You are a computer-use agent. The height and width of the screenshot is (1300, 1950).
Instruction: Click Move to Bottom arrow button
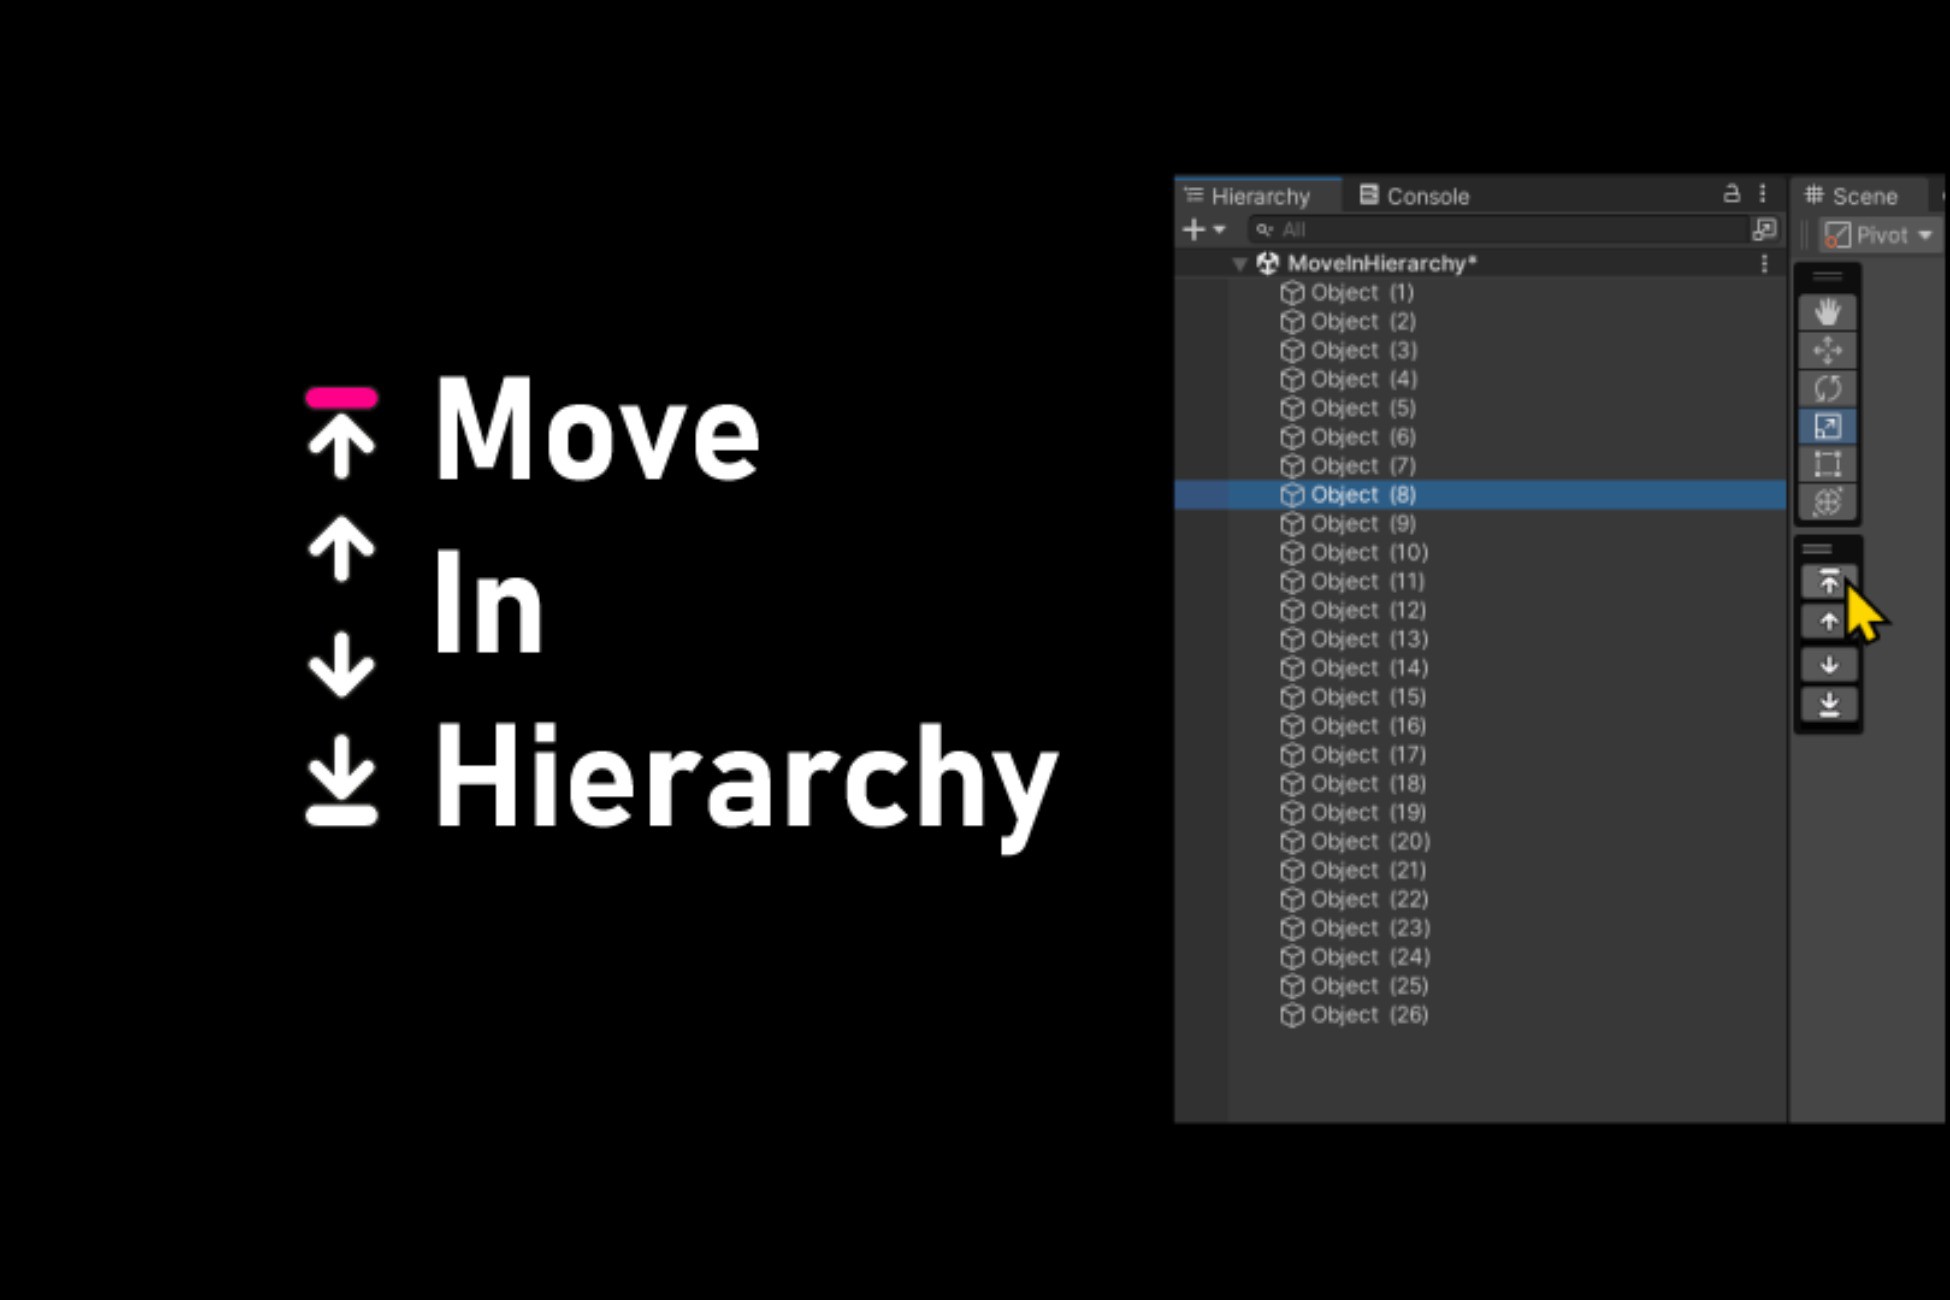click(1828, 704)
